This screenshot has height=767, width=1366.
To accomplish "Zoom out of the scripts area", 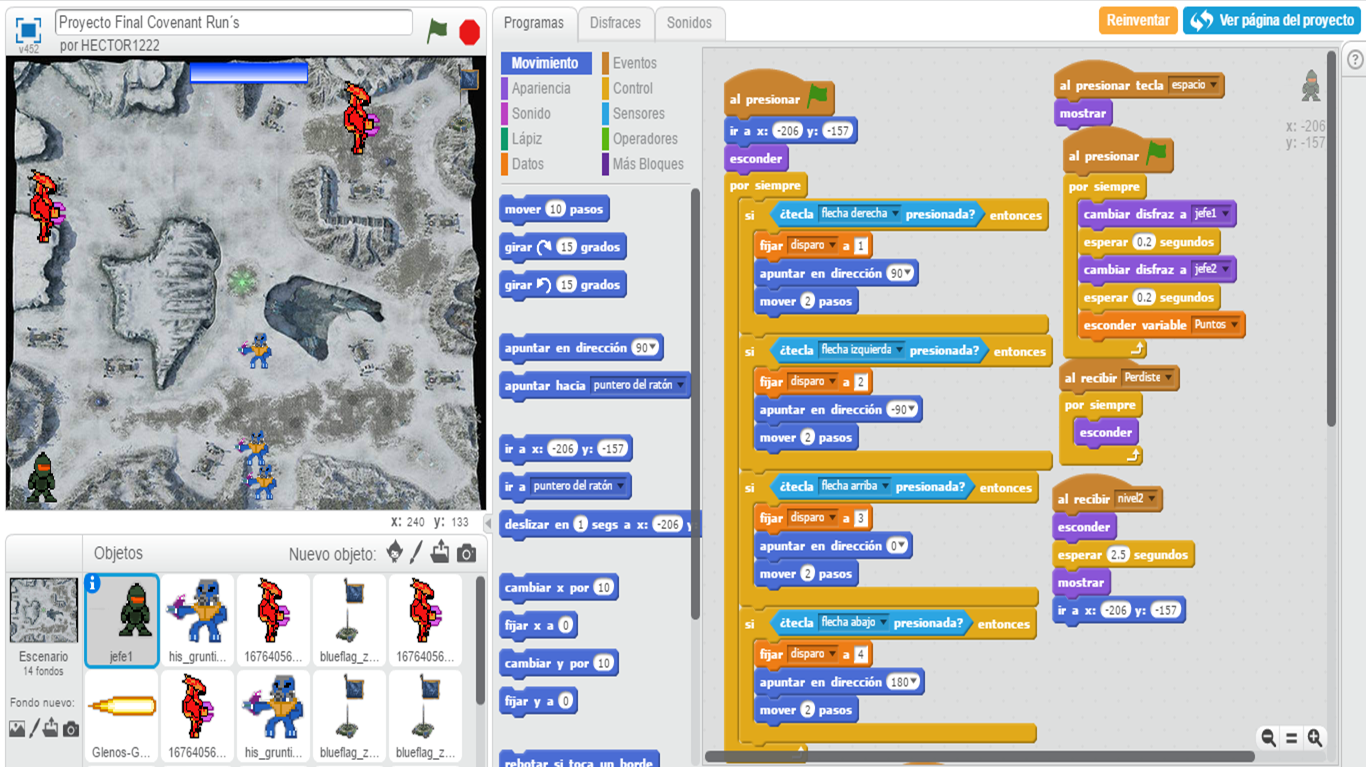I will (1268, 738).
